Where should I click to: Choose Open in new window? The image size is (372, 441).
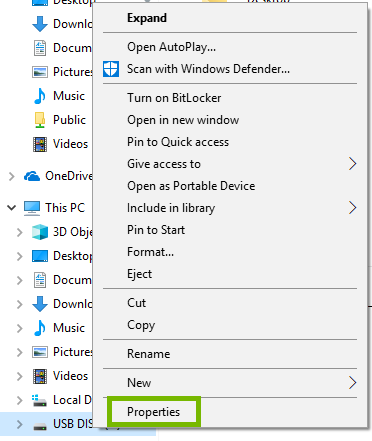point(230,120)
